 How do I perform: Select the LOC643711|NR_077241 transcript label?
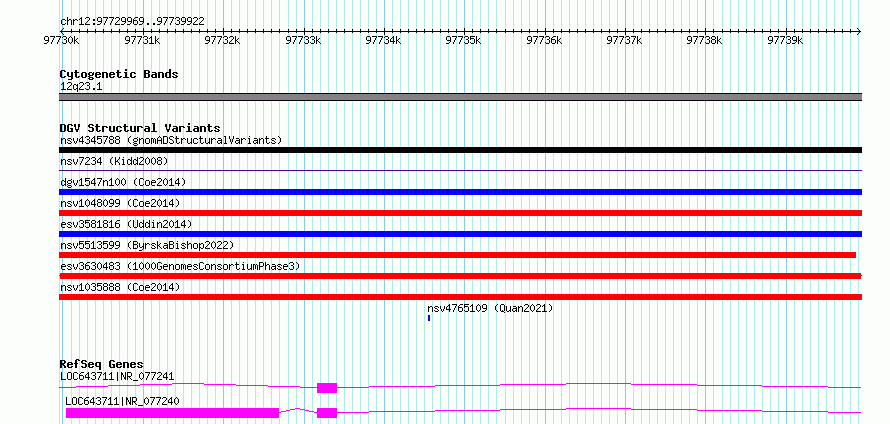click(117, 376)
